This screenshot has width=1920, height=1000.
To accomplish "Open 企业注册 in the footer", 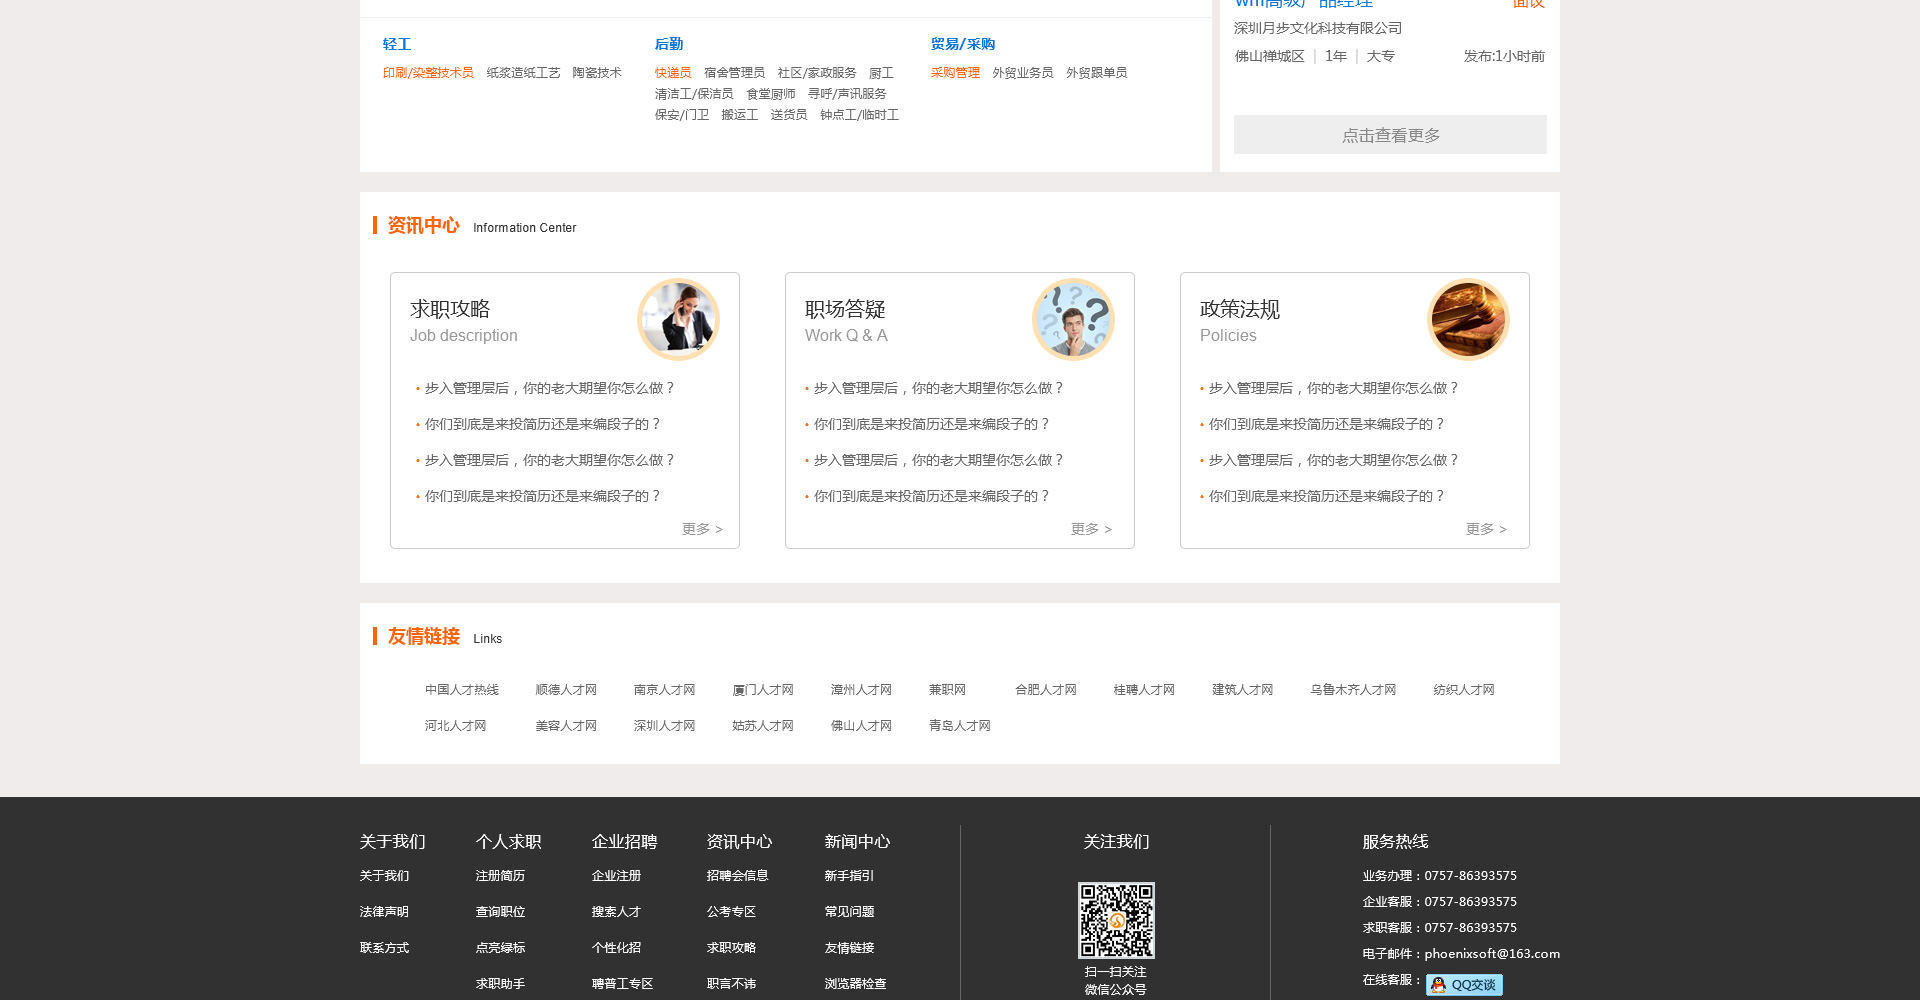I will click(x=616, y=876).
